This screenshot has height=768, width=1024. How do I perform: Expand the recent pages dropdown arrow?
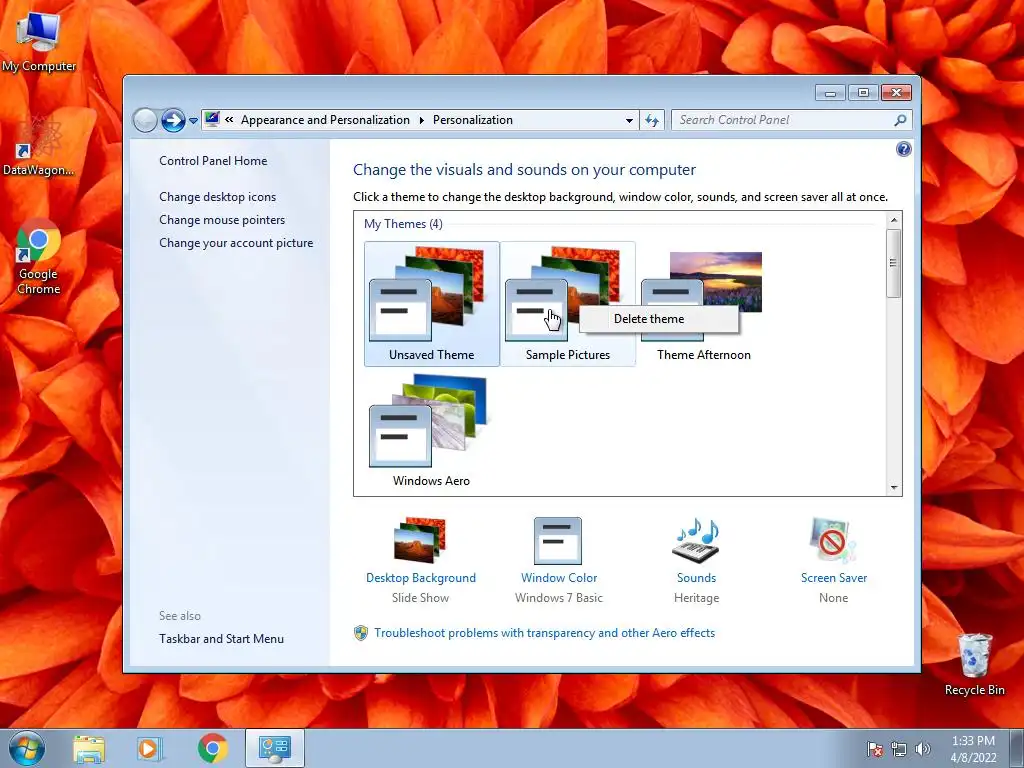(193, 121)
